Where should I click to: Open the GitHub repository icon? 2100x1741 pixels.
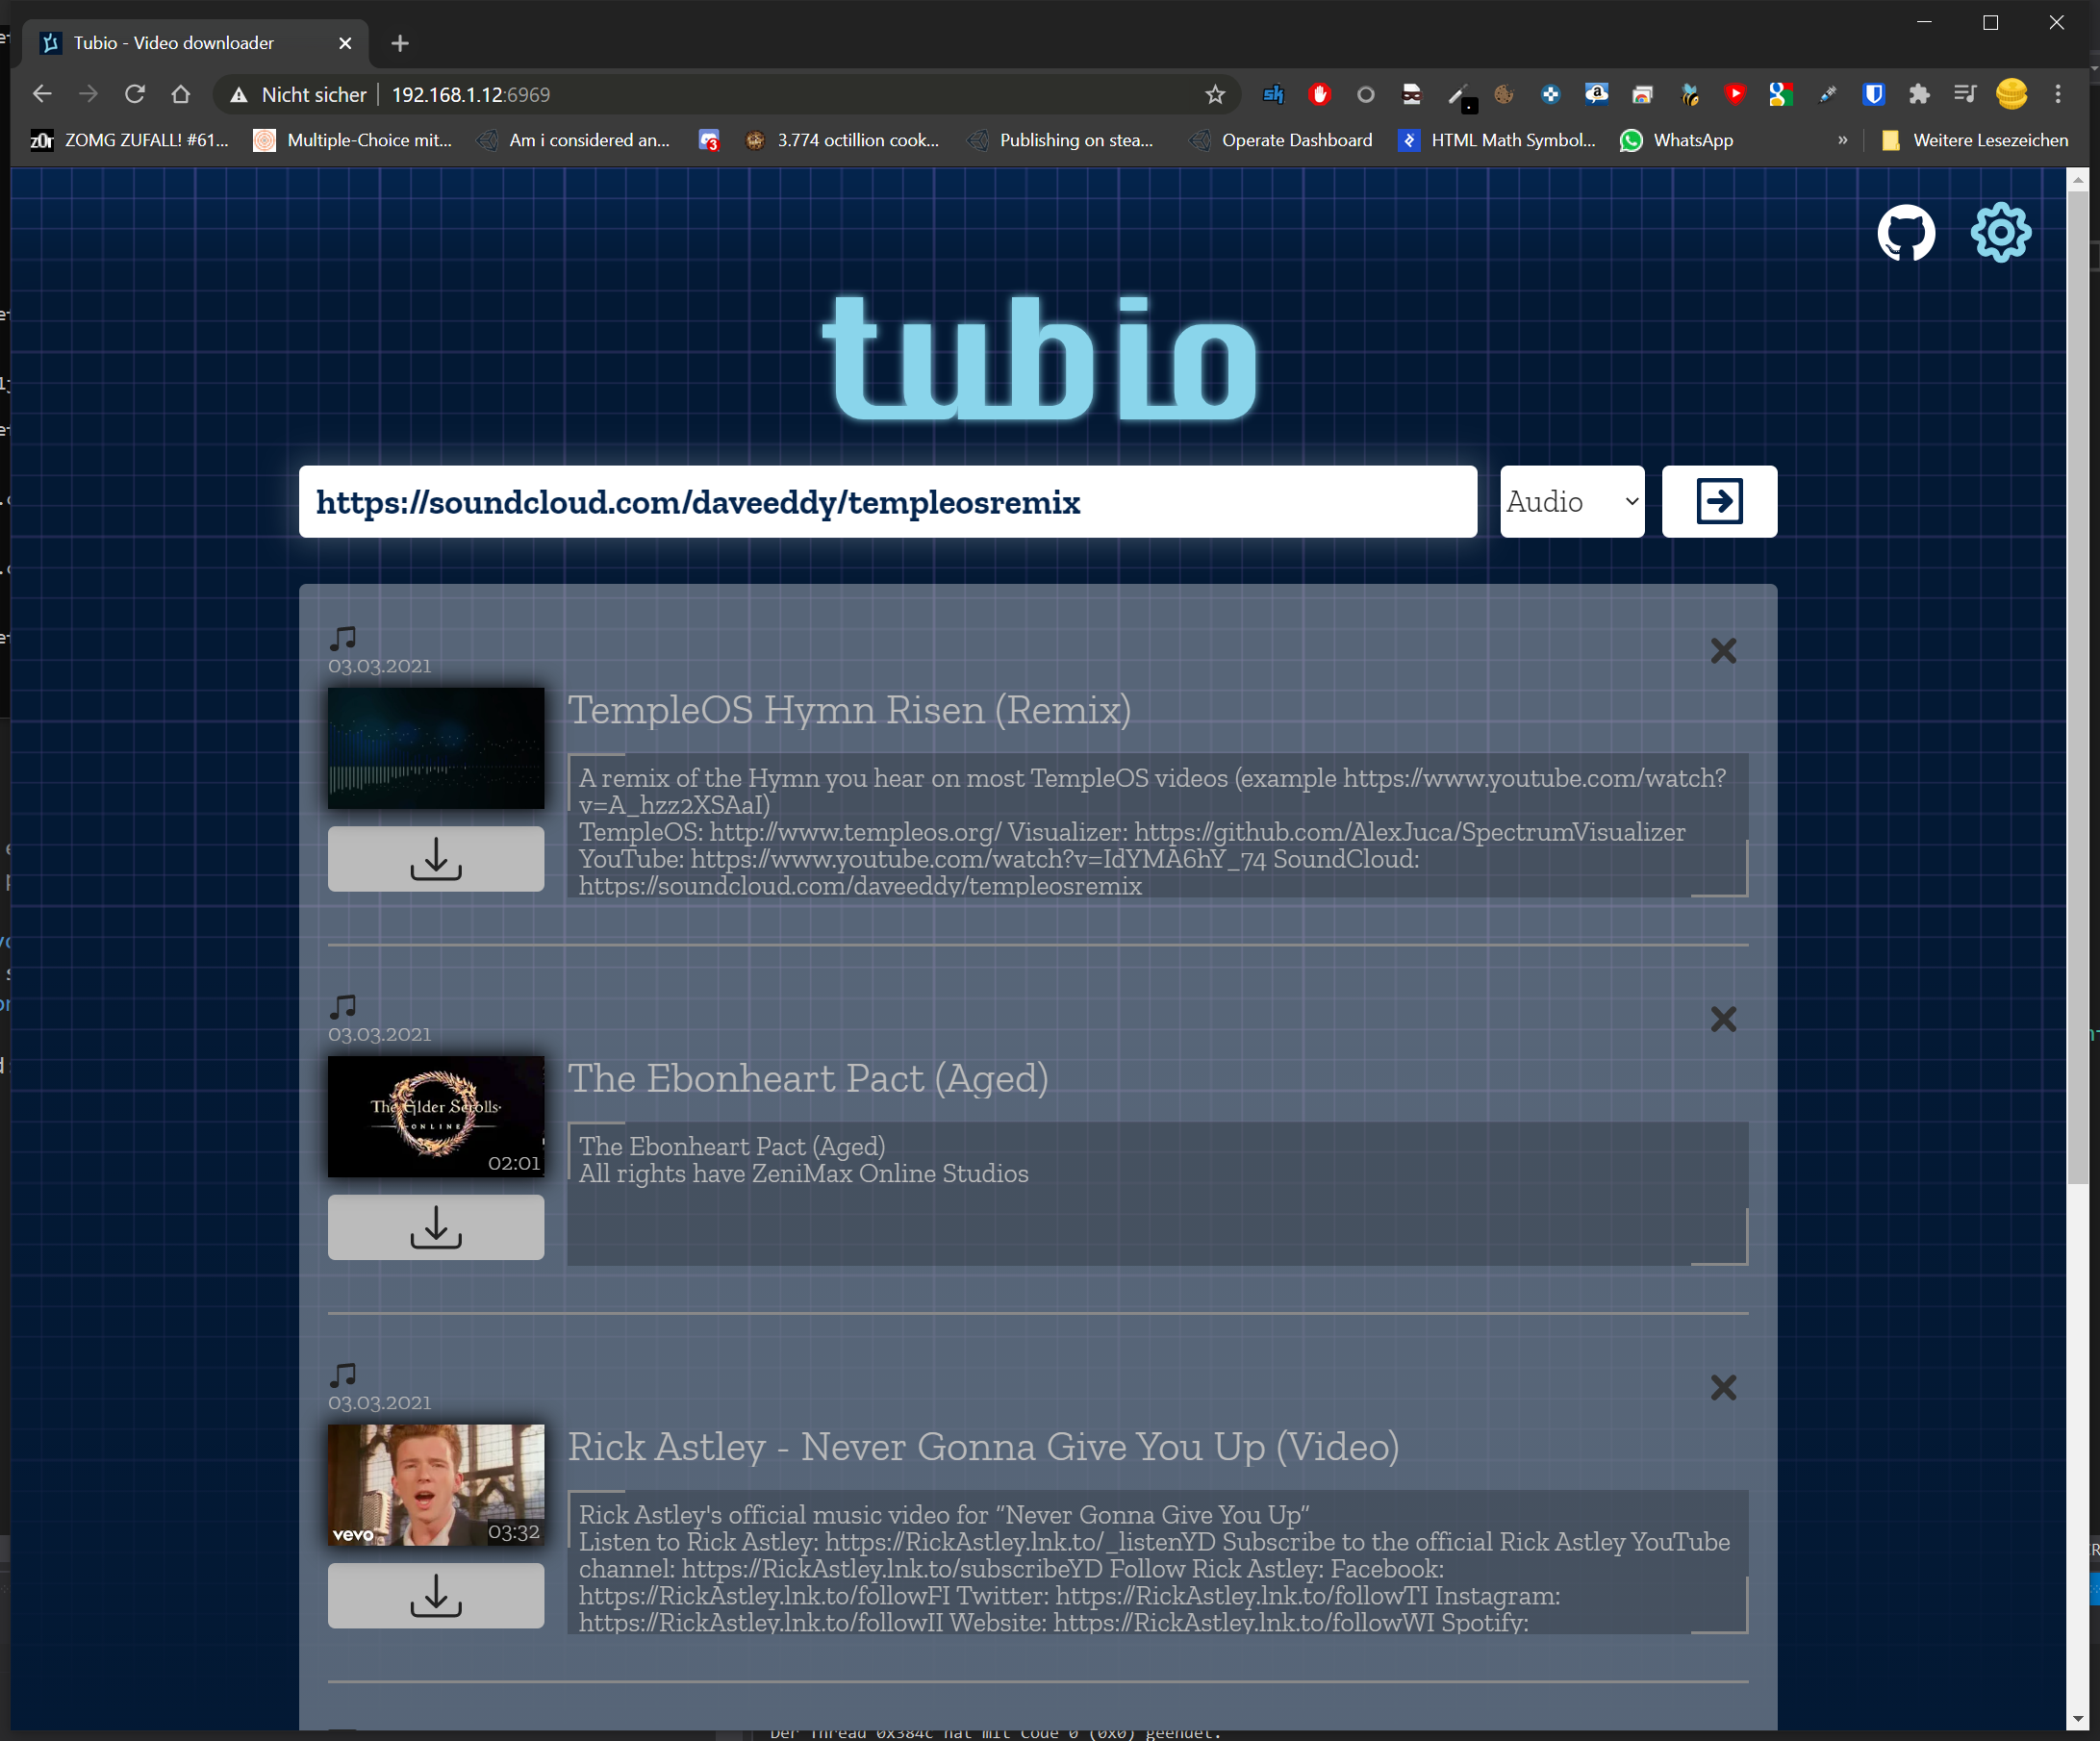(x=1905, y=233)
